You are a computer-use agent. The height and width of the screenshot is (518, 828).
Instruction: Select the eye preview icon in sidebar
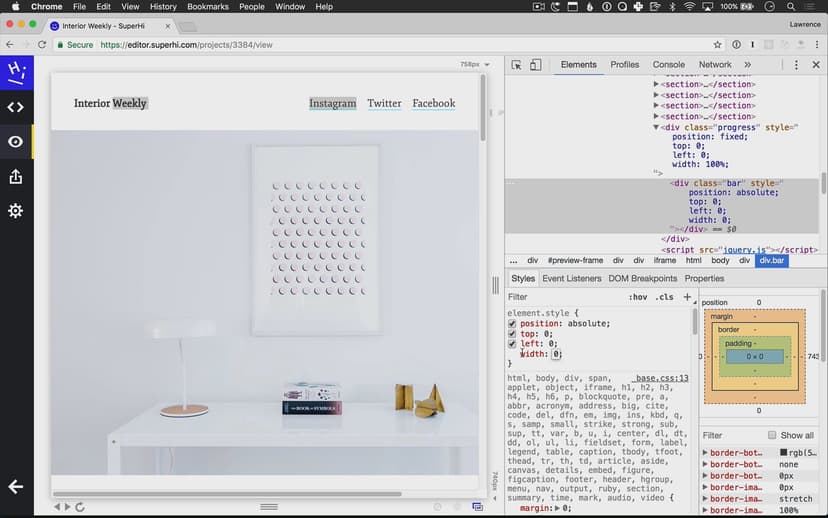pyautogui.click(x=16, y=142)
